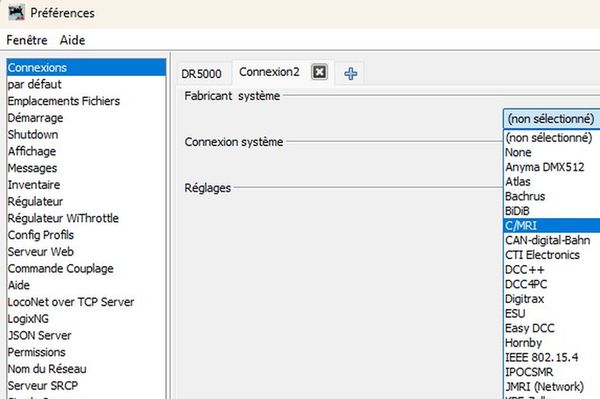Go to Commande Couplage preferences
This screenshot has height=399, width=600.
(x=86, y=269)
